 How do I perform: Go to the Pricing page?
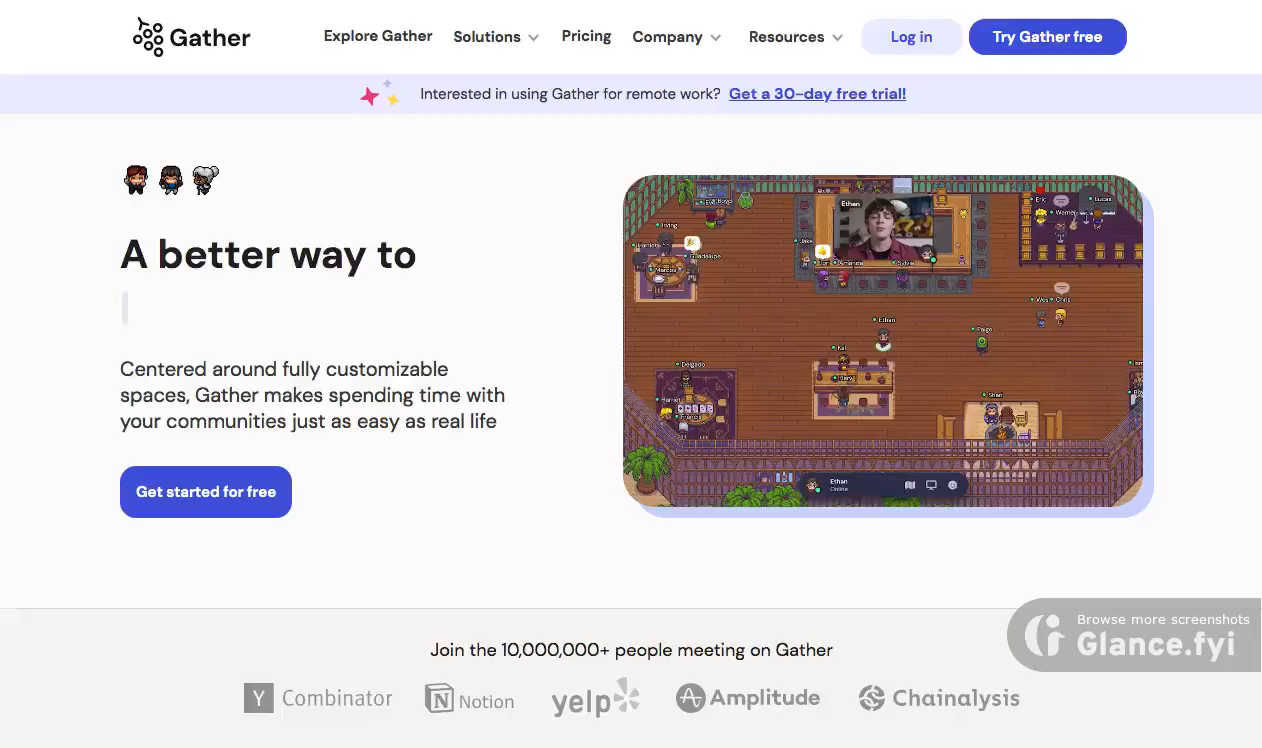586,36
